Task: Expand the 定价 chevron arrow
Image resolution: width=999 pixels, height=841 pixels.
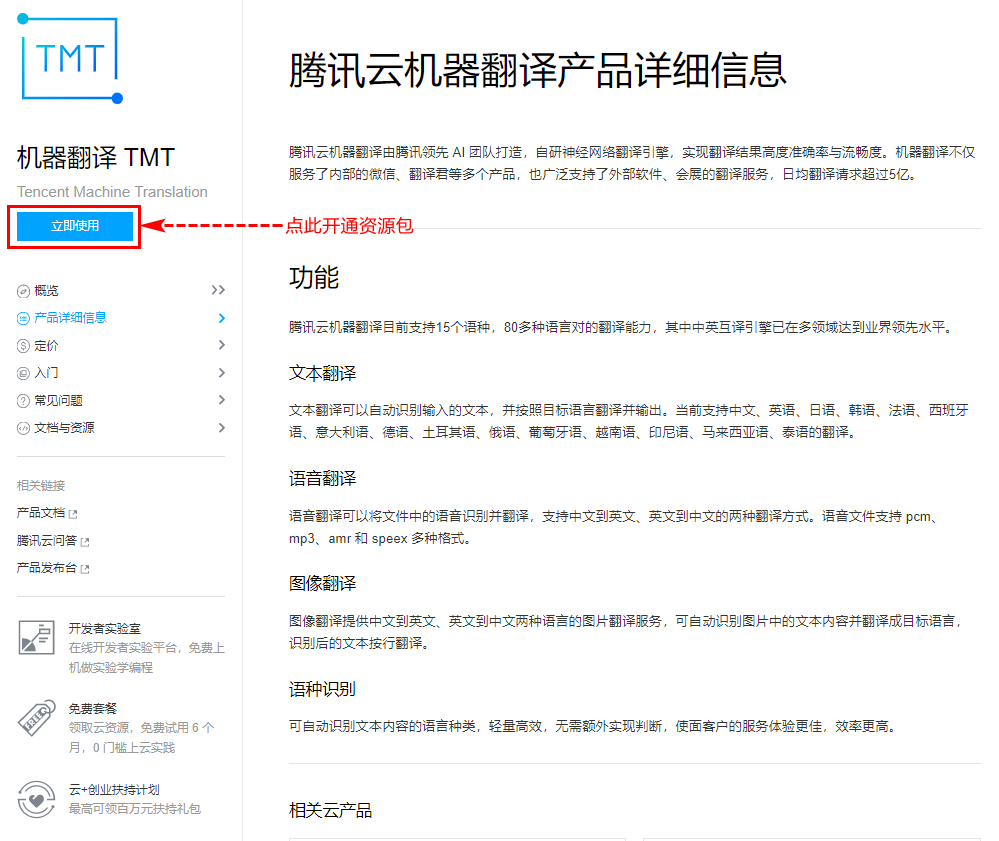Action: (x=221, y=345)
